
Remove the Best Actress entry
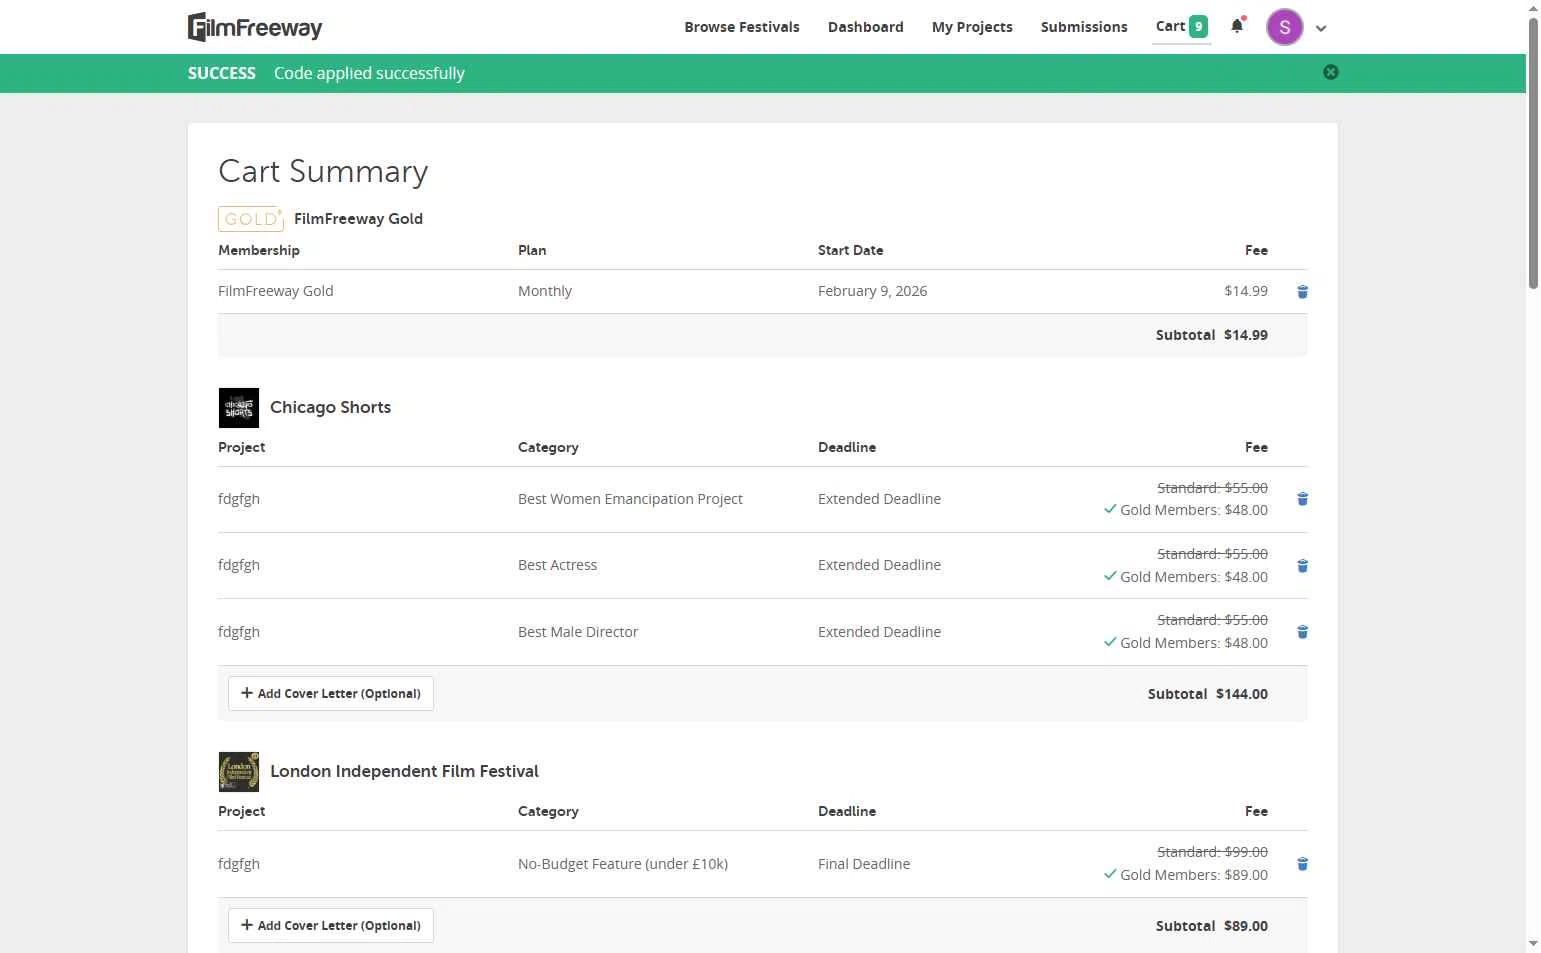[x=1302, y=566]
